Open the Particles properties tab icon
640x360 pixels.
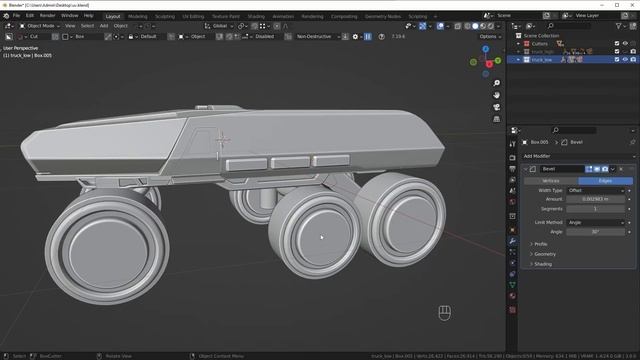click(512, 252)
